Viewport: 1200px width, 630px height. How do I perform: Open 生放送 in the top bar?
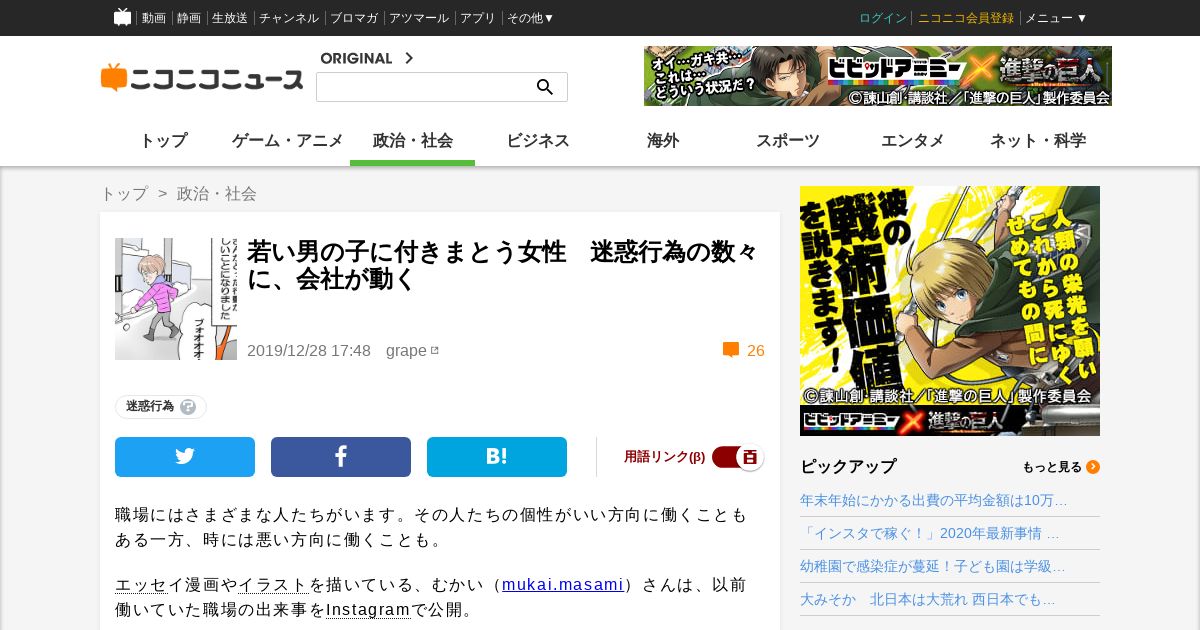[x=230, y=18]
